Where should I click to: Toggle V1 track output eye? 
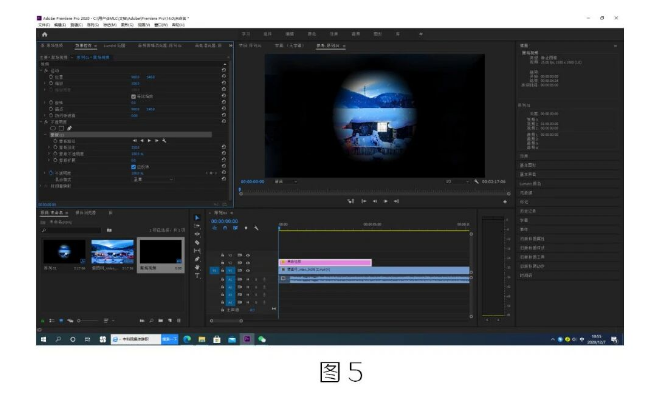[x=248, y=271]
